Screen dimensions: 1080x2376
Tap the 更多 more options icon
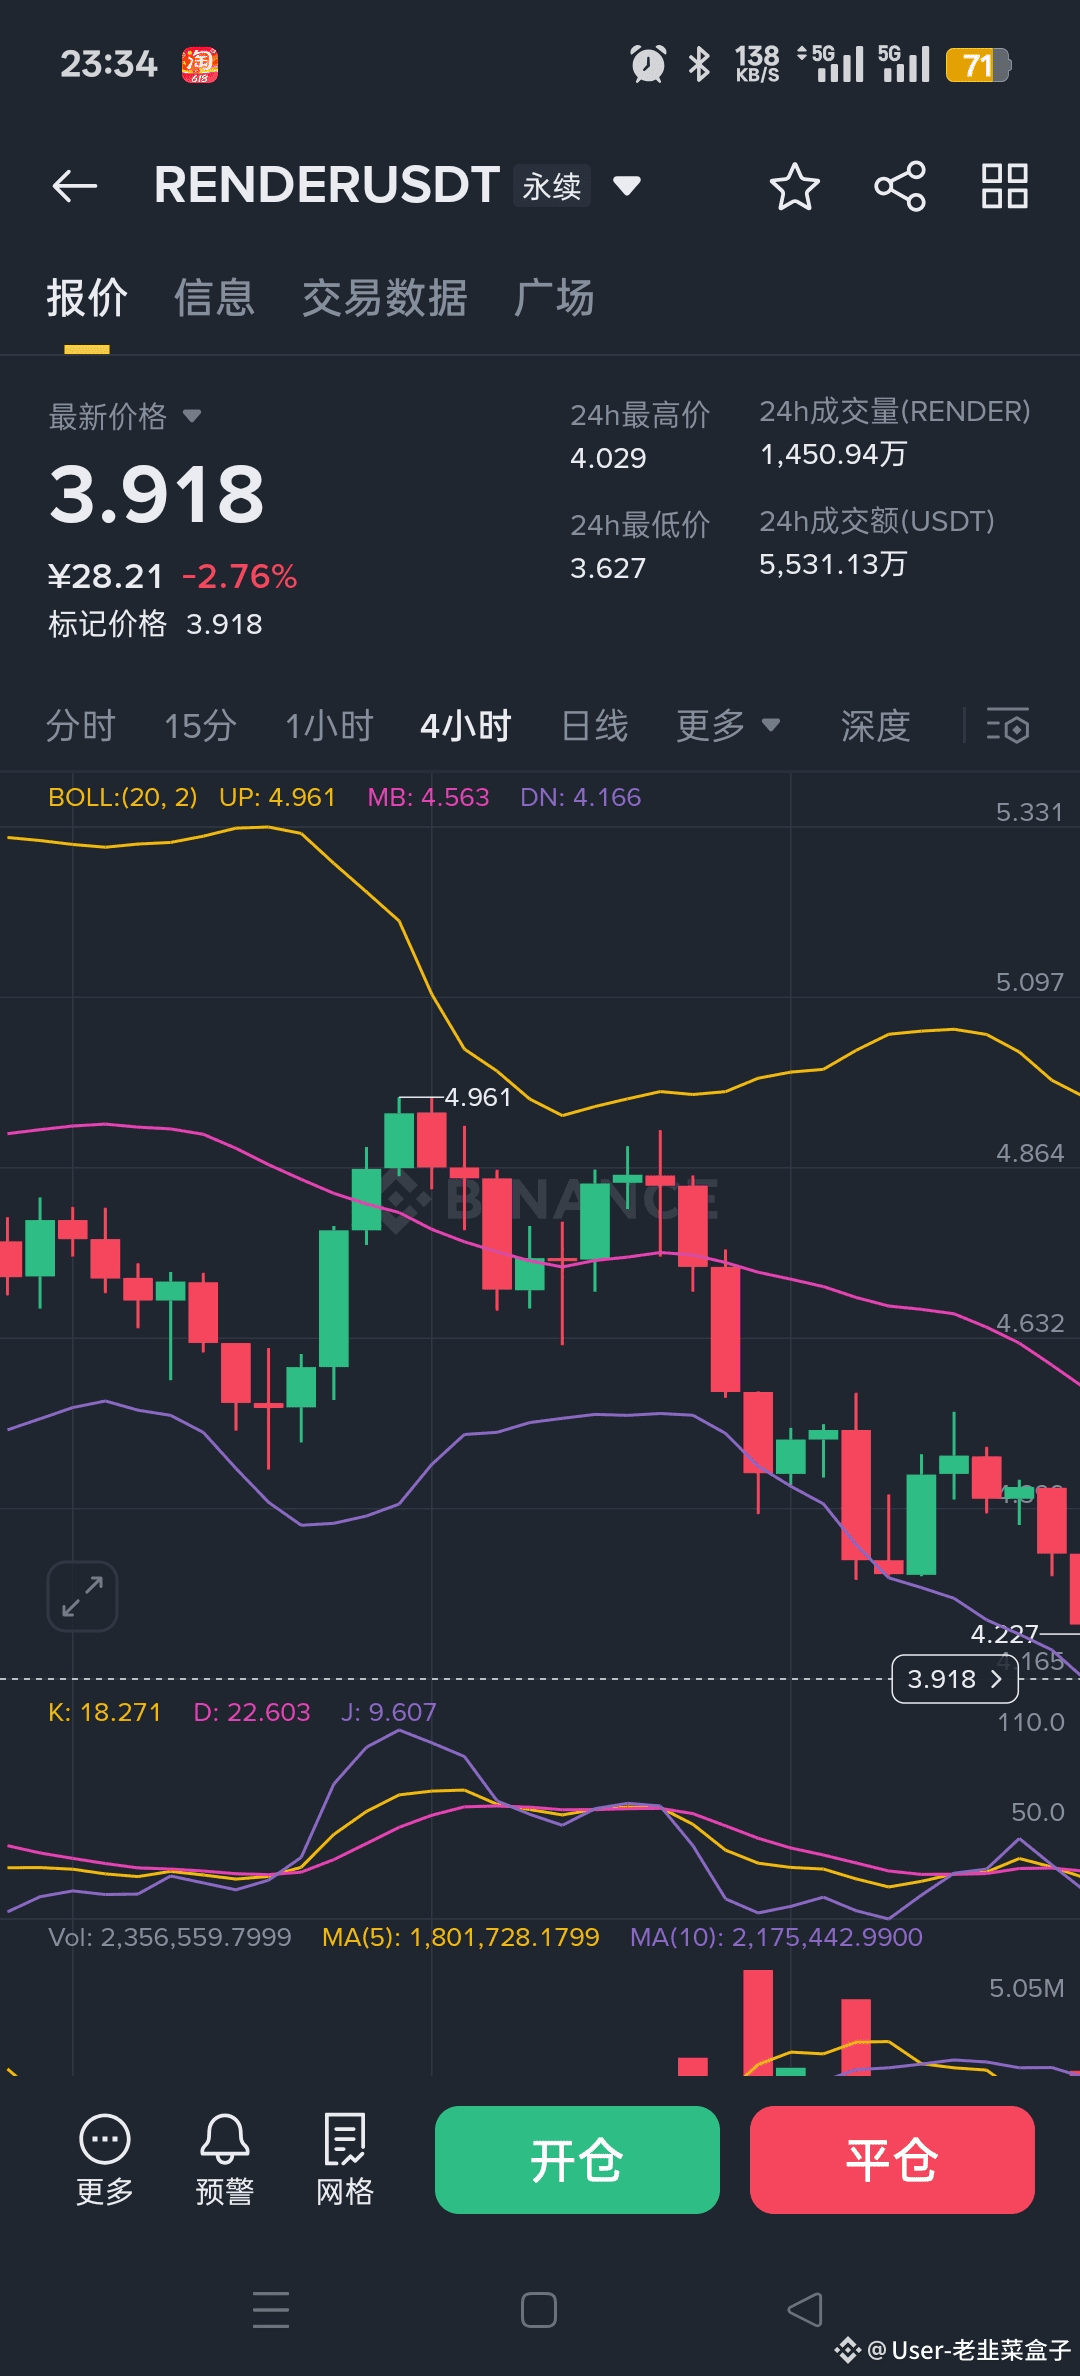click(x=105, y=2160)
